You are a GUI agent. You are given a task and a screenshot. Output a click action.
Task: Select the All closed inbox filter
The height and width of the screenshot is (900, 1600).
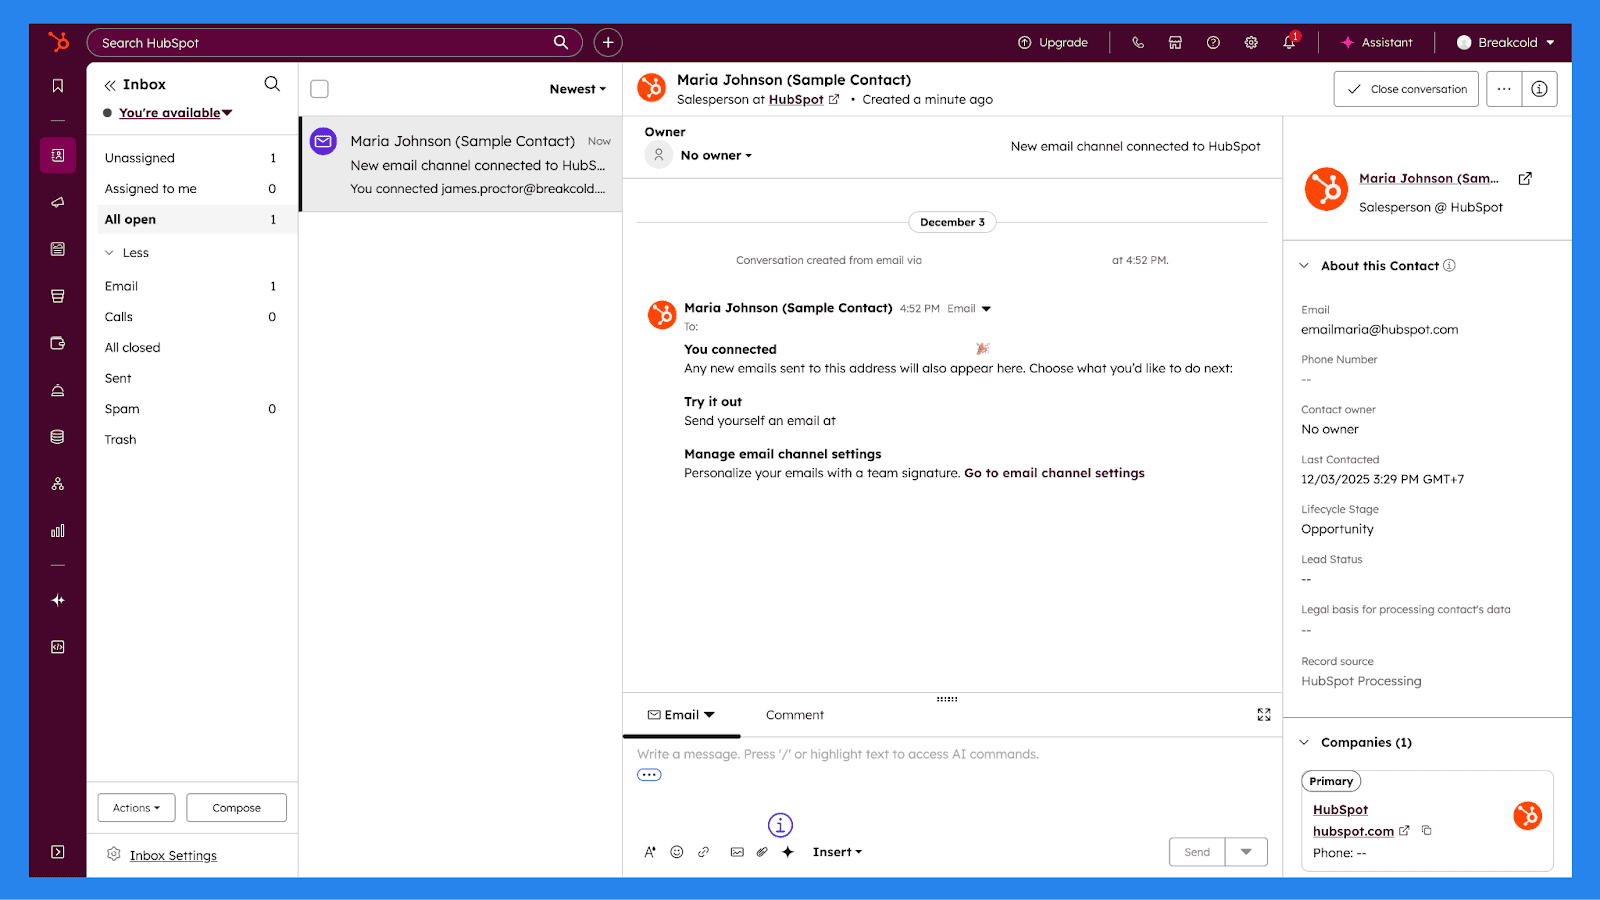[x=131, y=347]
